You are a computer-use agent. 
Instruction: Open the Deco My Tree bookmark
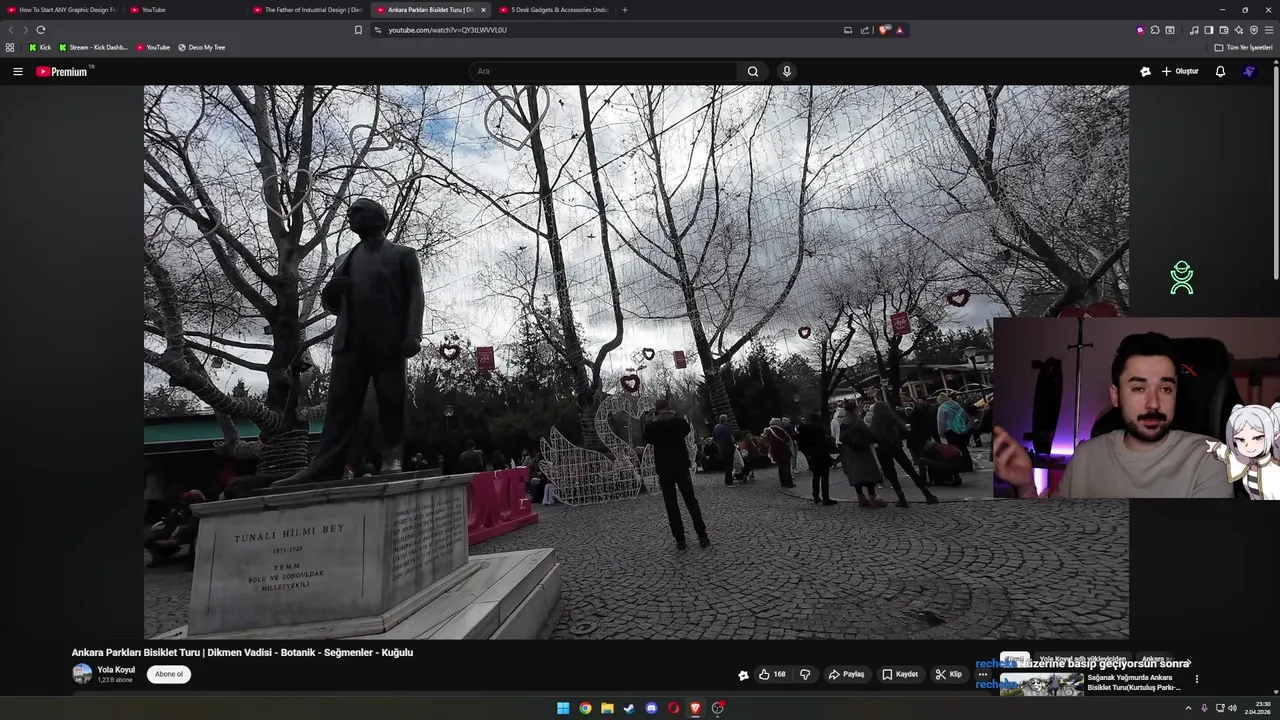tap(202, 47)
